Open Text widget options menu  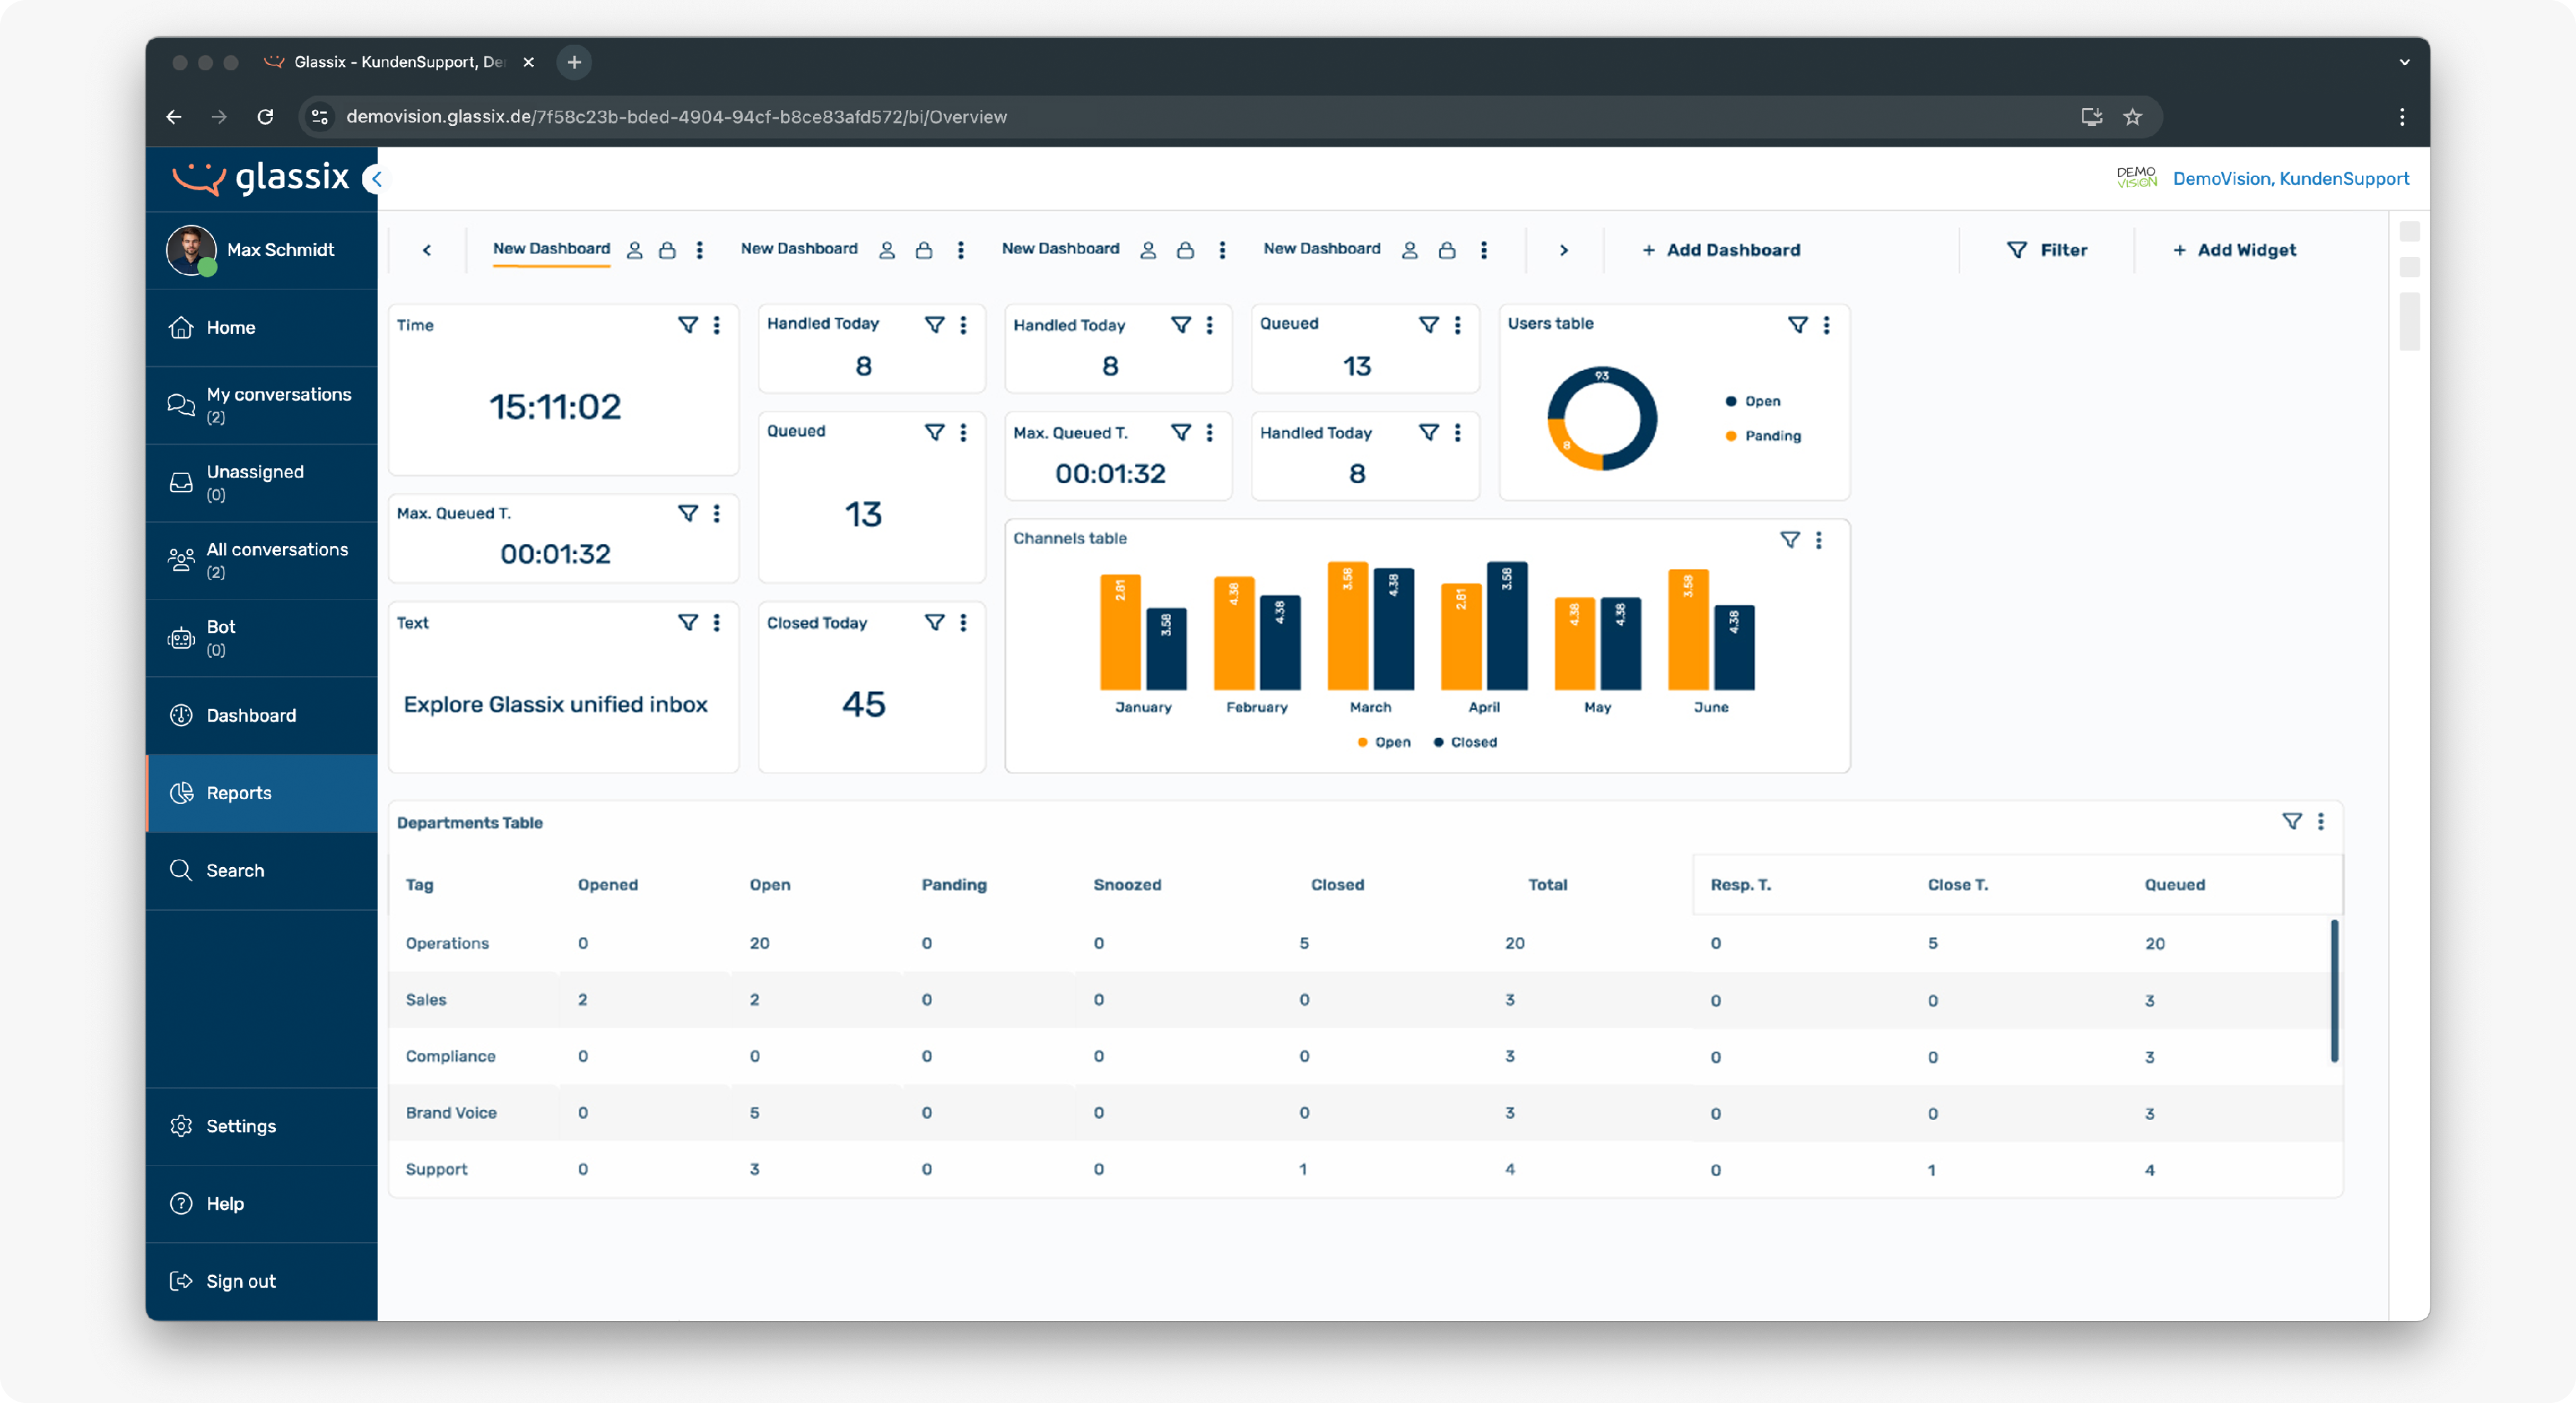click(717, 622)
